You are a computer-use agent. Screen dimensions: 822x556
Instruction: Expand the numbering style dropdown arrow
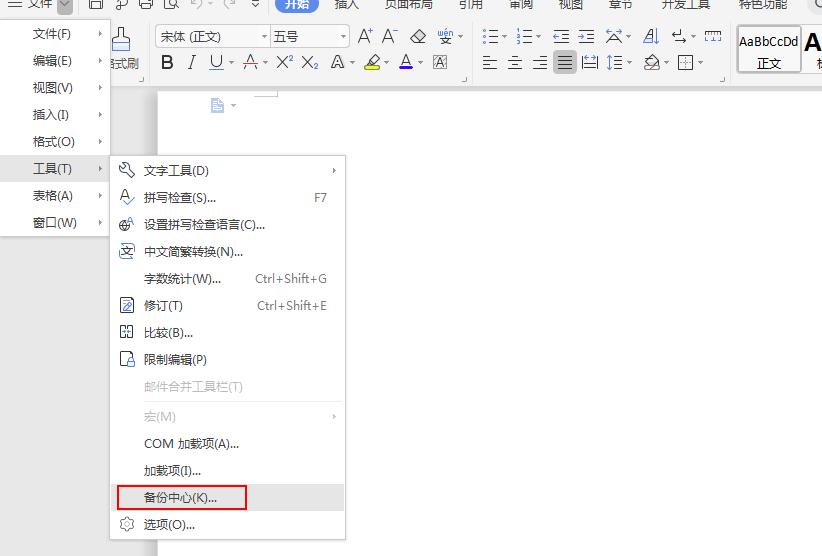538,37
